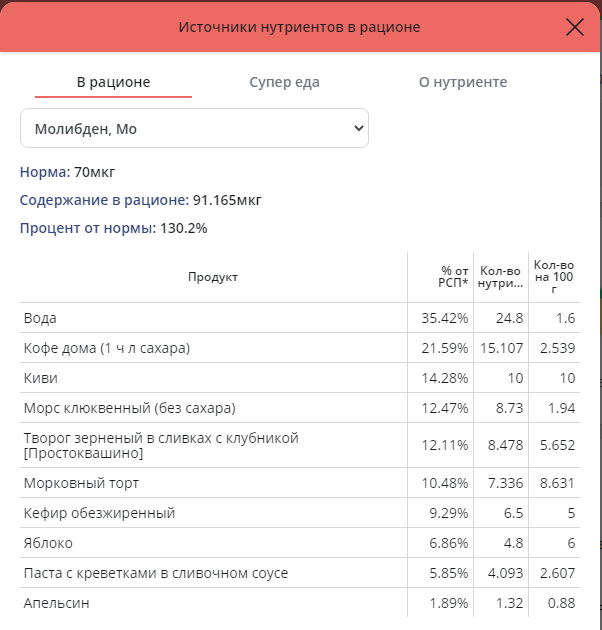This screenshot has width=602, height=630.
Task: Click the «Кол-во на 100 г» column header
Action: pos(554,276)
